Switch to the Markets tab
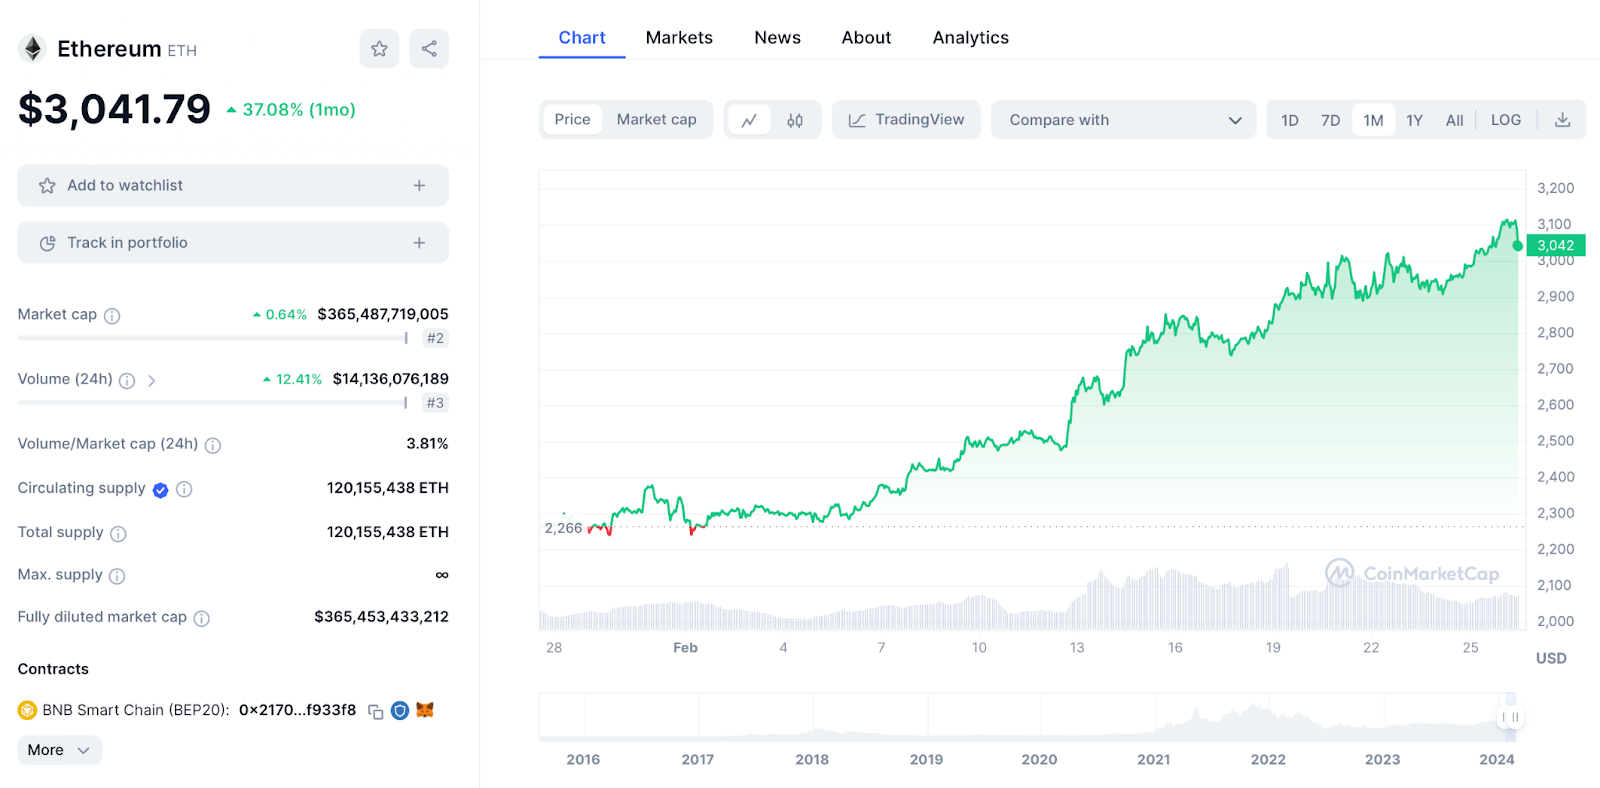 (x=679, y=38)
